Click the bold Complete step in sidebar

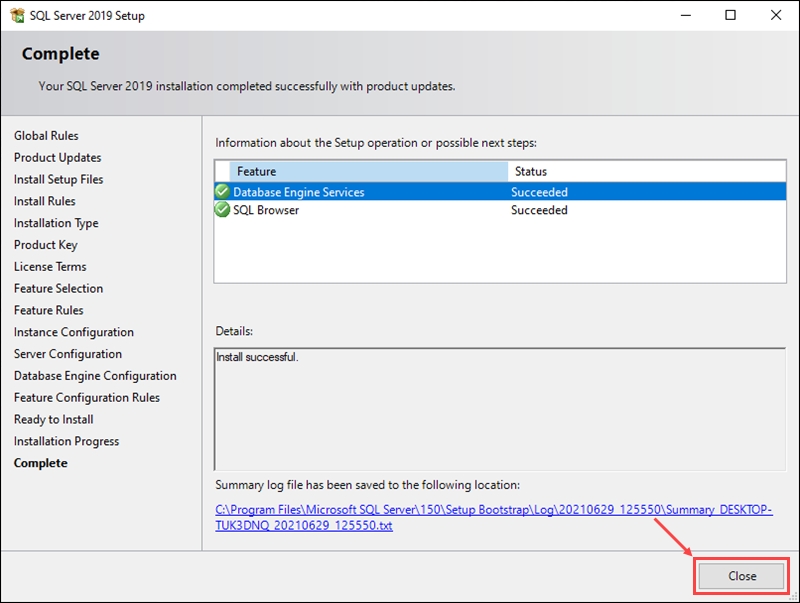point(40,463)
